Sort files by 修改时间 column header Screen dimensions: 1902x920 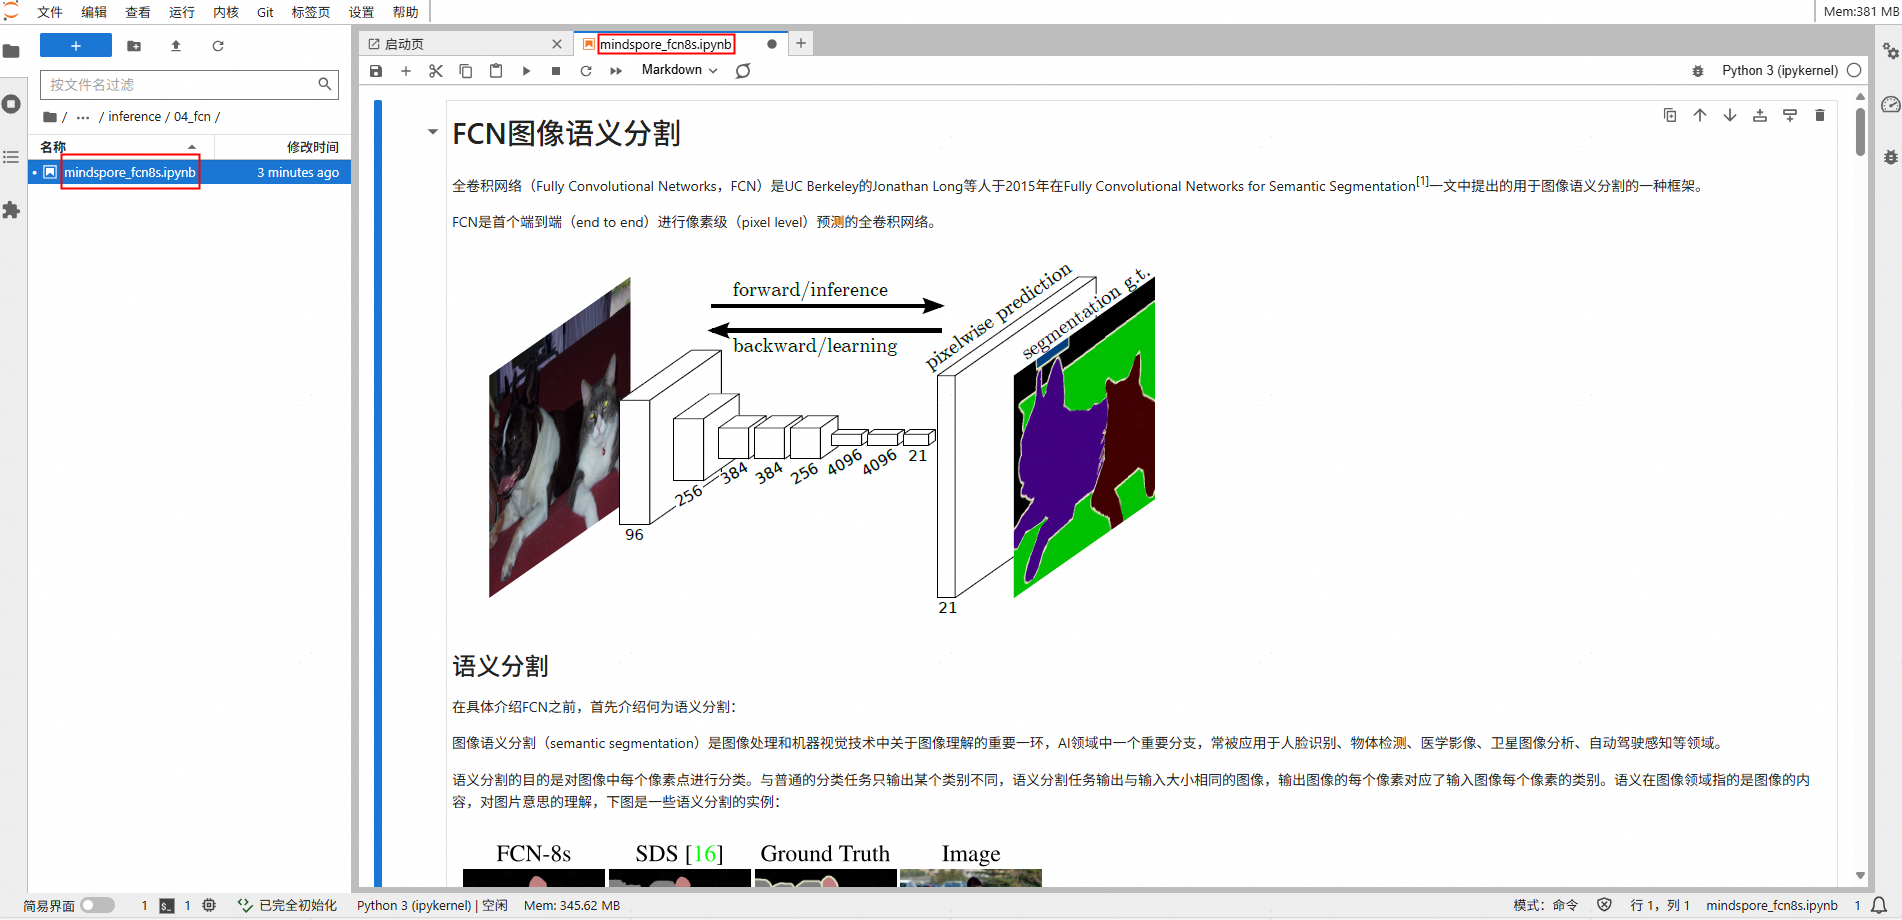coord(312,147)
